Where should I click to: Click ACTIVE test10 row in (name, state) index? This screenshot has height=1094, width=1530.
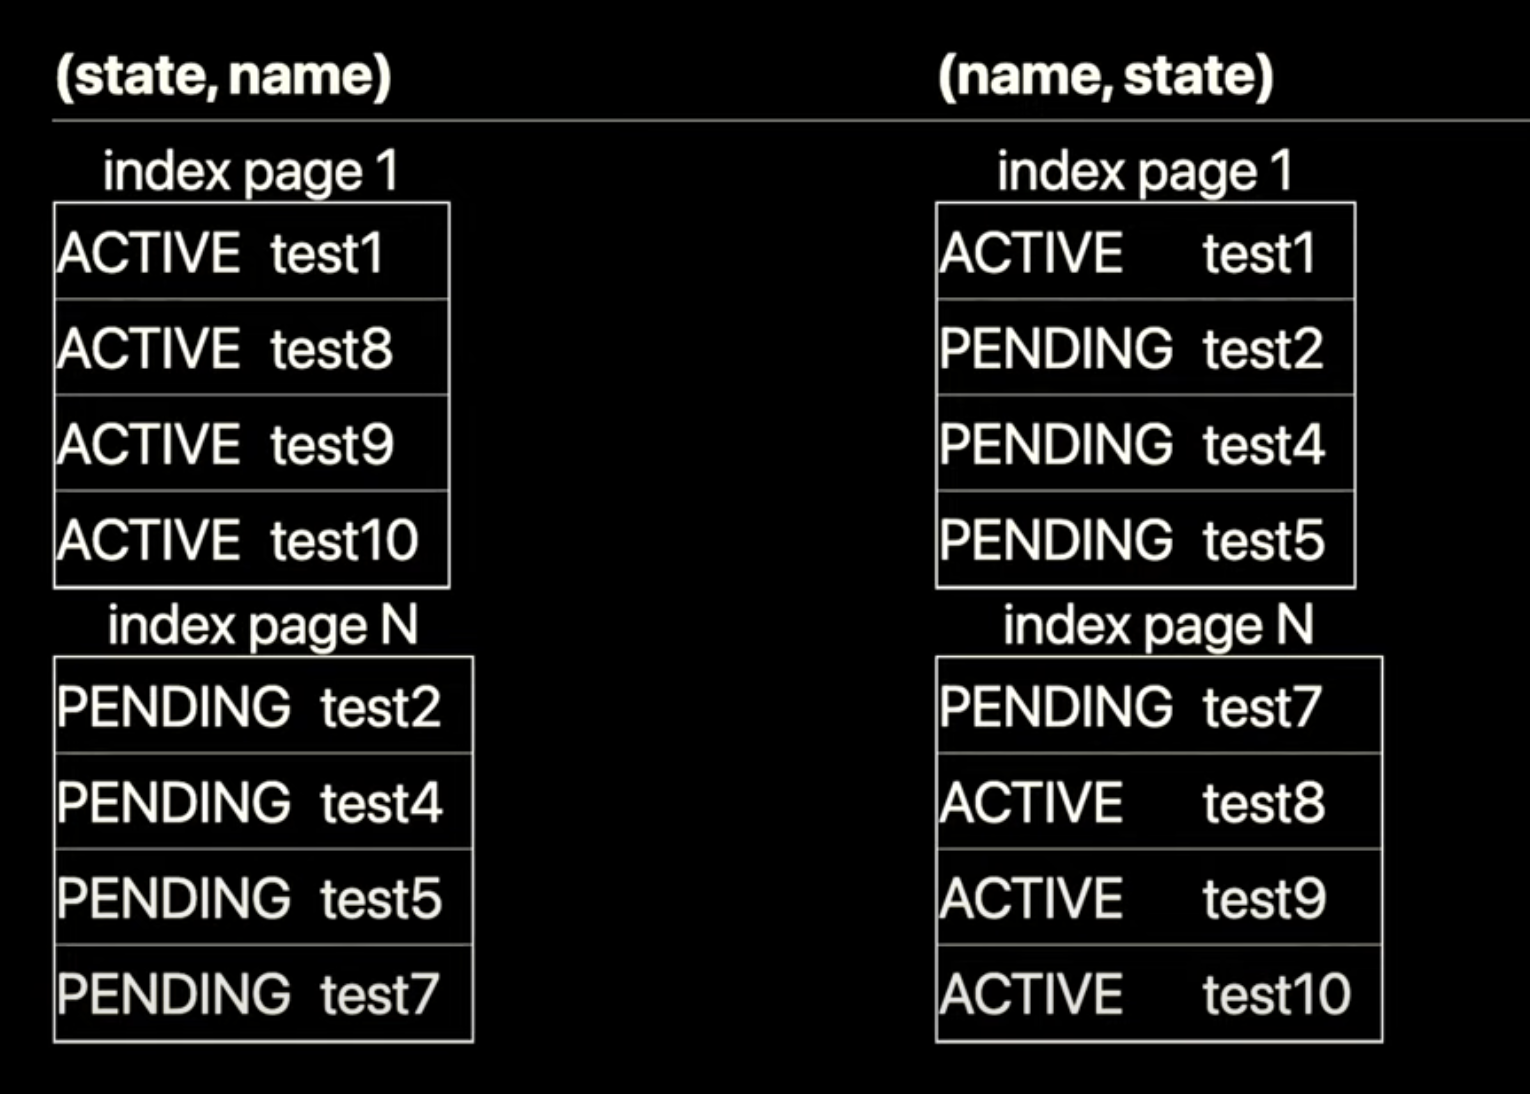tap(1158, 994)
